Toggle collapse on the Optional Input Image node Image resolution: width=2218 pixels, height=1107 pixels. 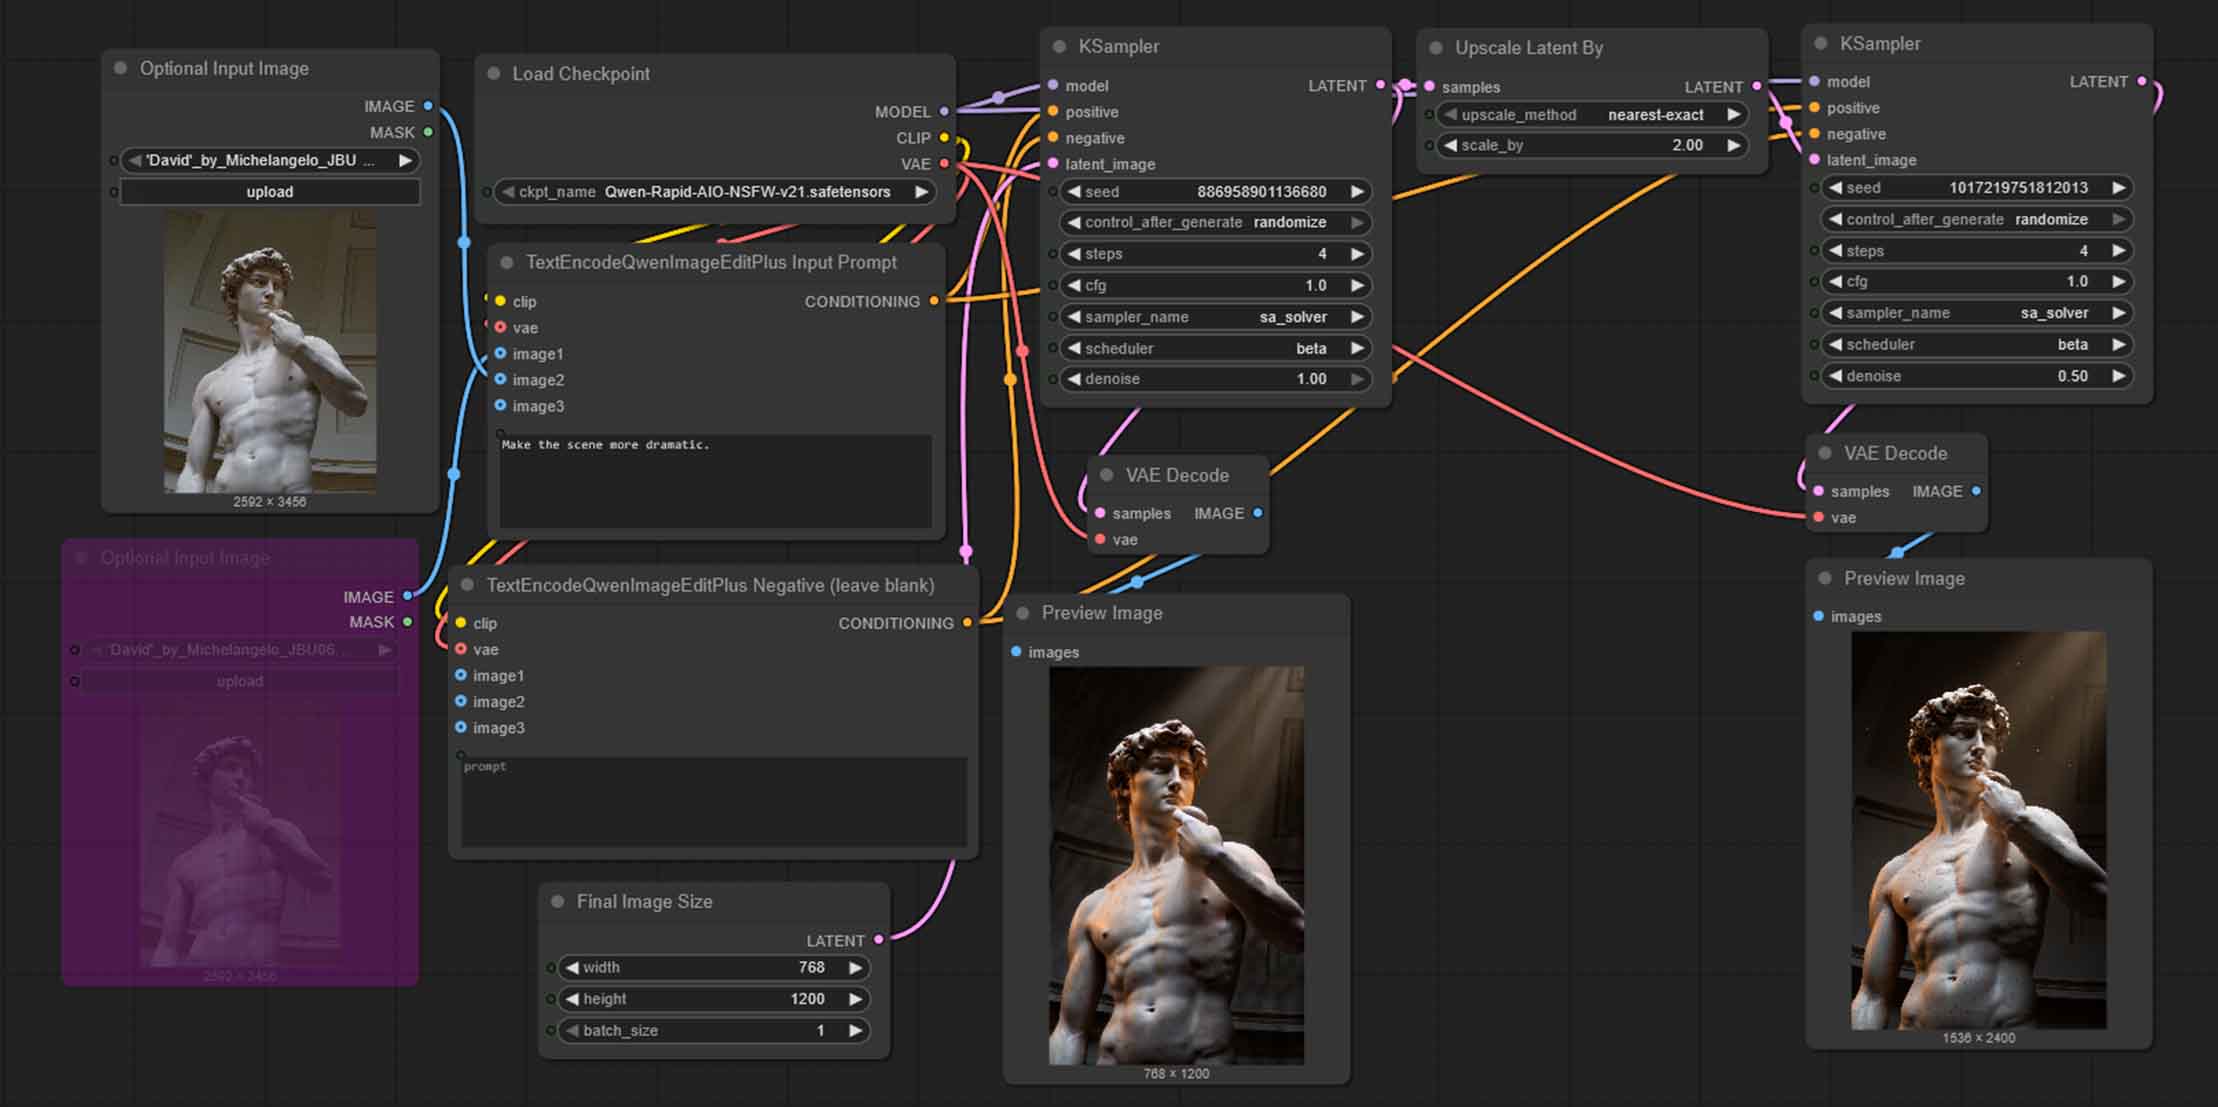click(x=120, y=68)
